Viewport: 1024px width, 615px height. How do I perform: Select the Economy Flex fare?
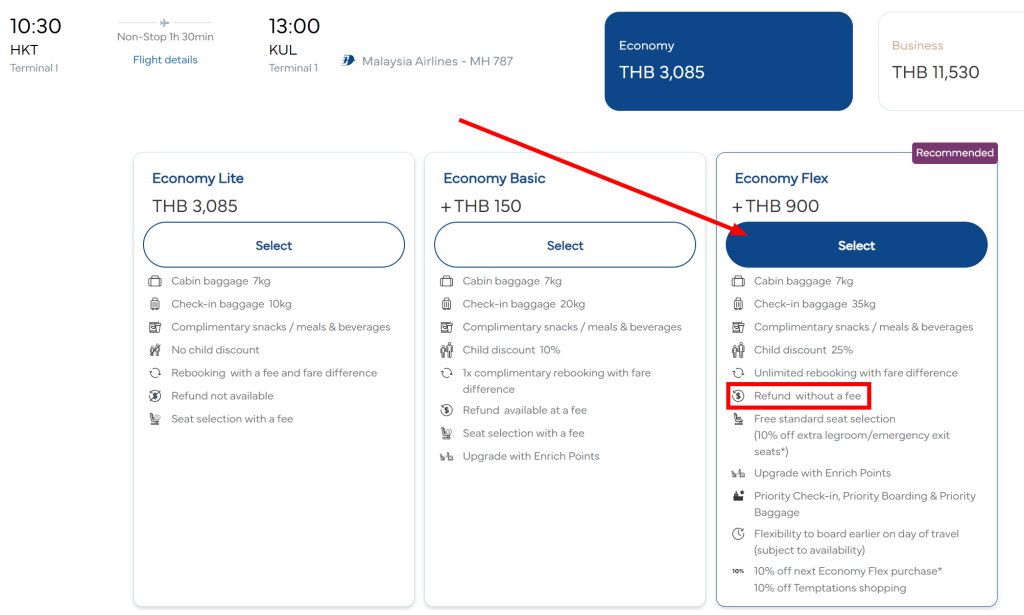856,245
